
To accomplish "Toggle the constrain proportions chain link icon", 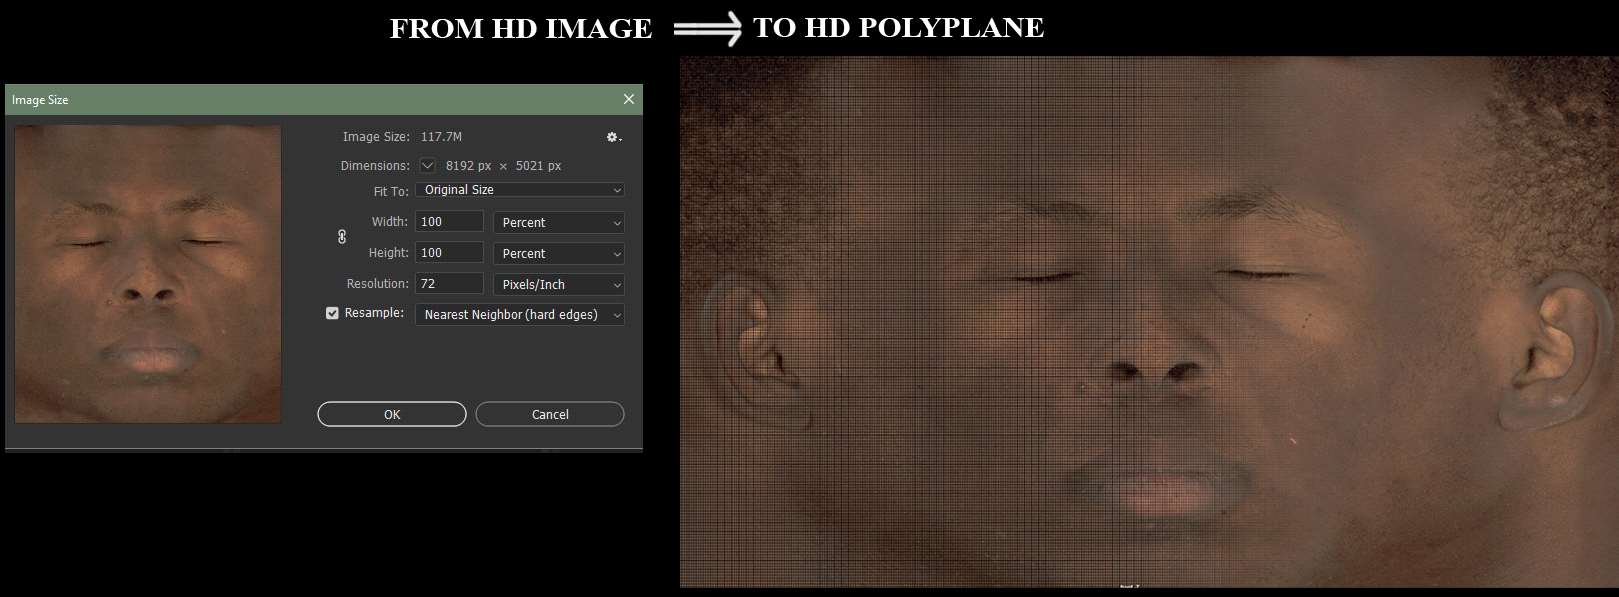I will coord(342,237).
